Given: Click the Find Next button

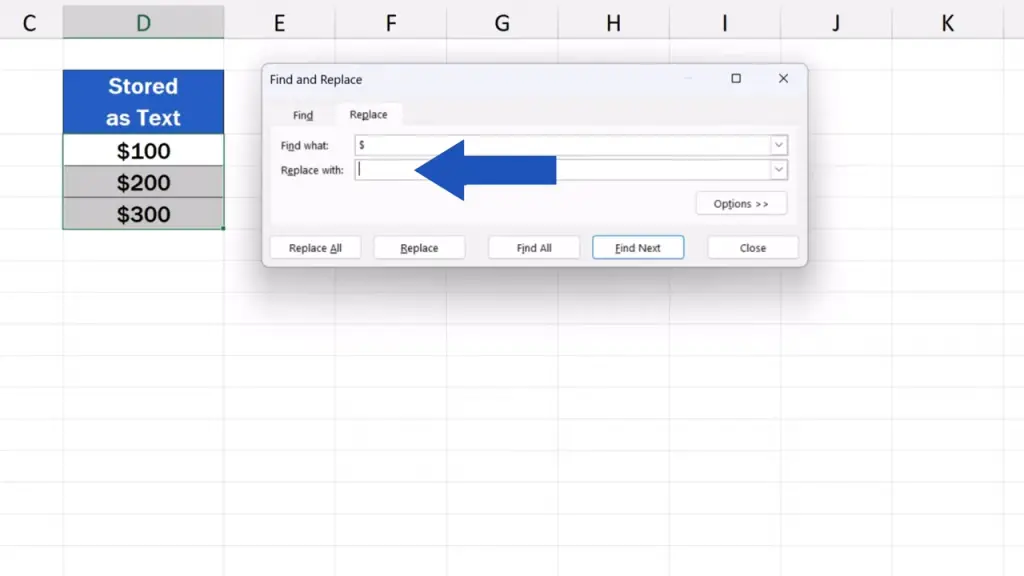Looking at the screenshot, I should tap(638, 248).
